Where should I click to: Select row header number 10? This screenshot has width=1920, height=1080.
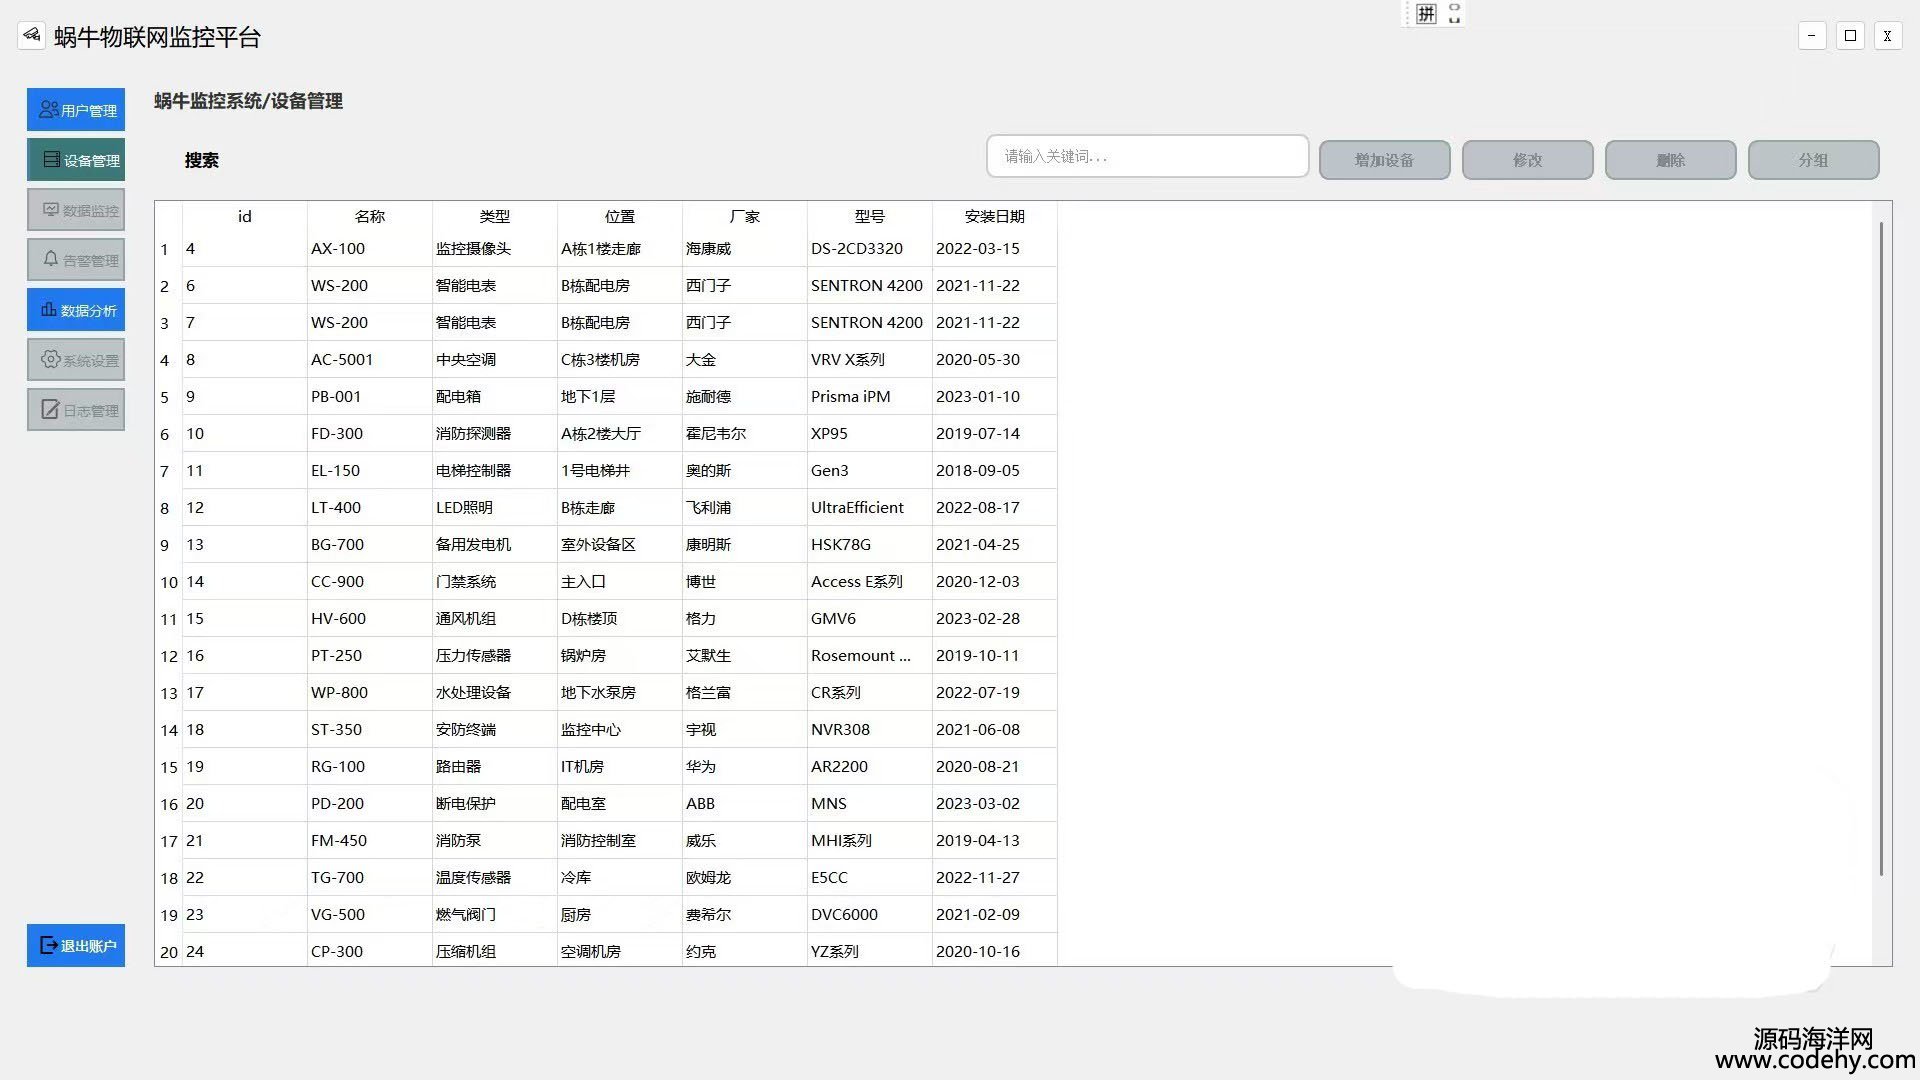[x=168, y=582]
